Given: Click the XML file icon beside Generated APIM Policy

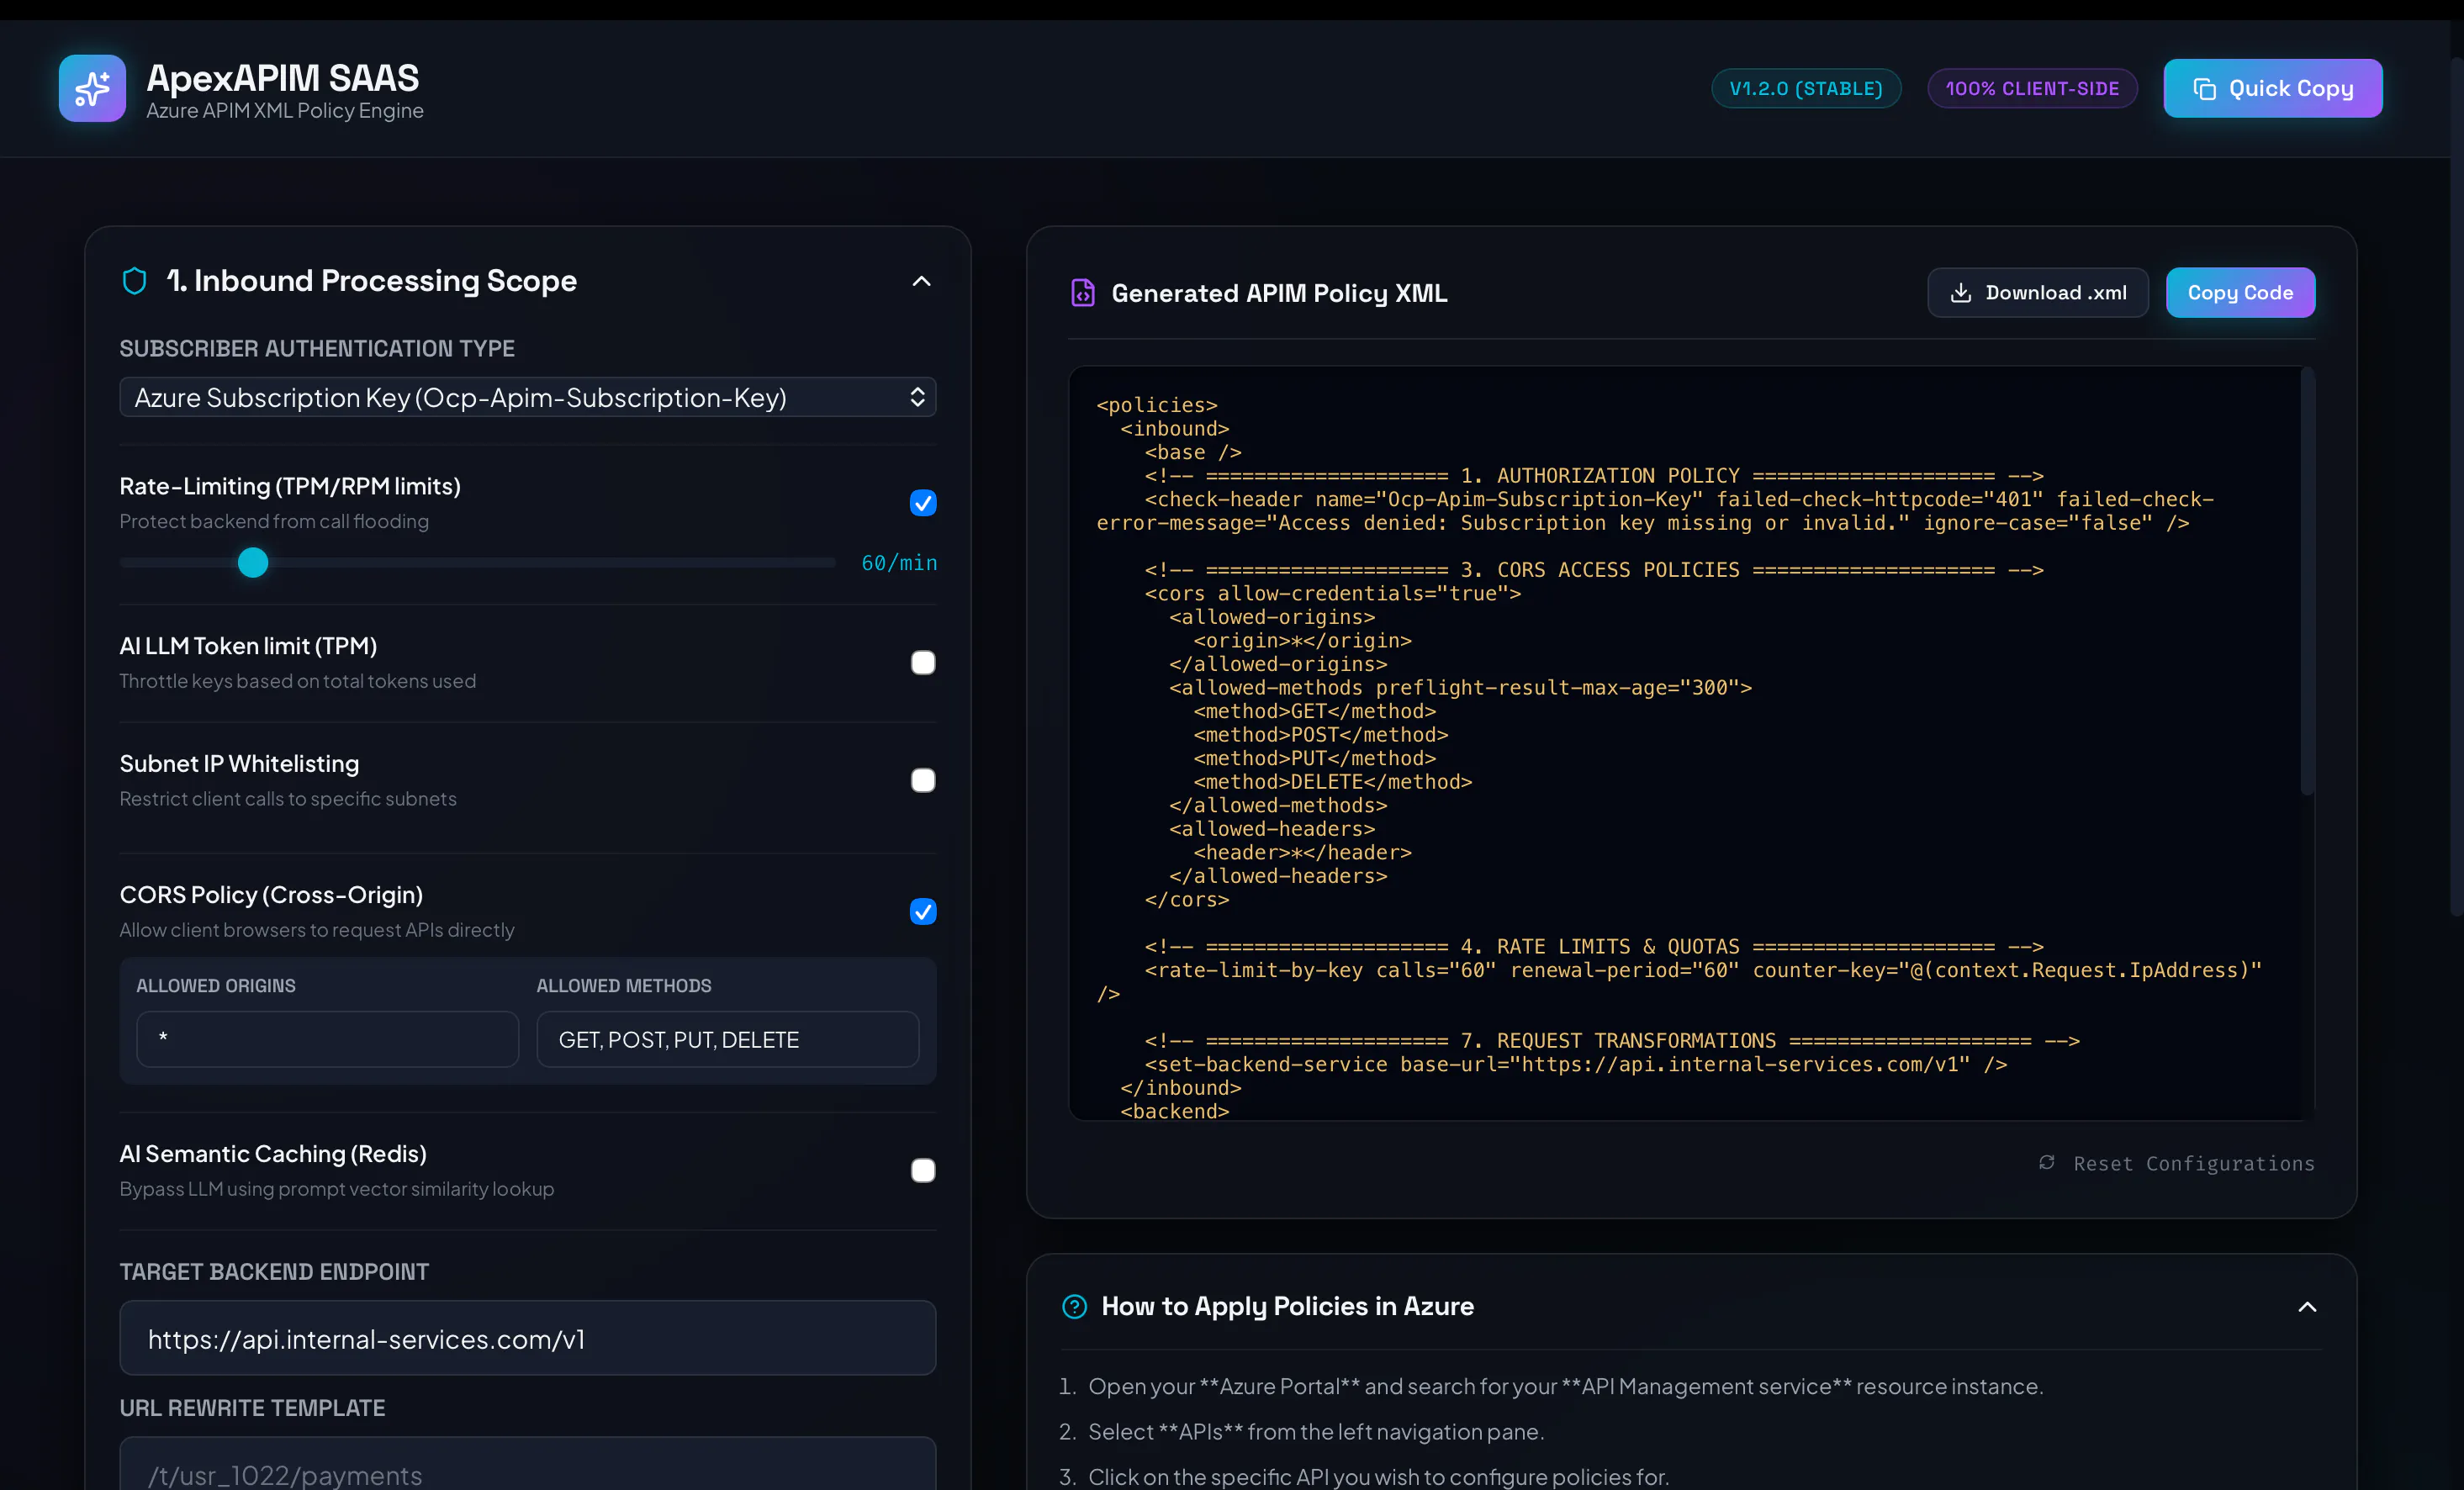Looking at the screenshot, I should (1083, 293).
